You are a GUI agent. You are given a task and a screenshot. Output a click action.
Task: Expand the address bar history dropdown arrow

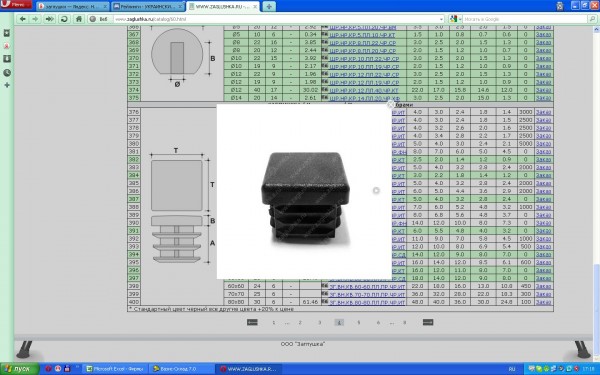[x=441, y=19]
